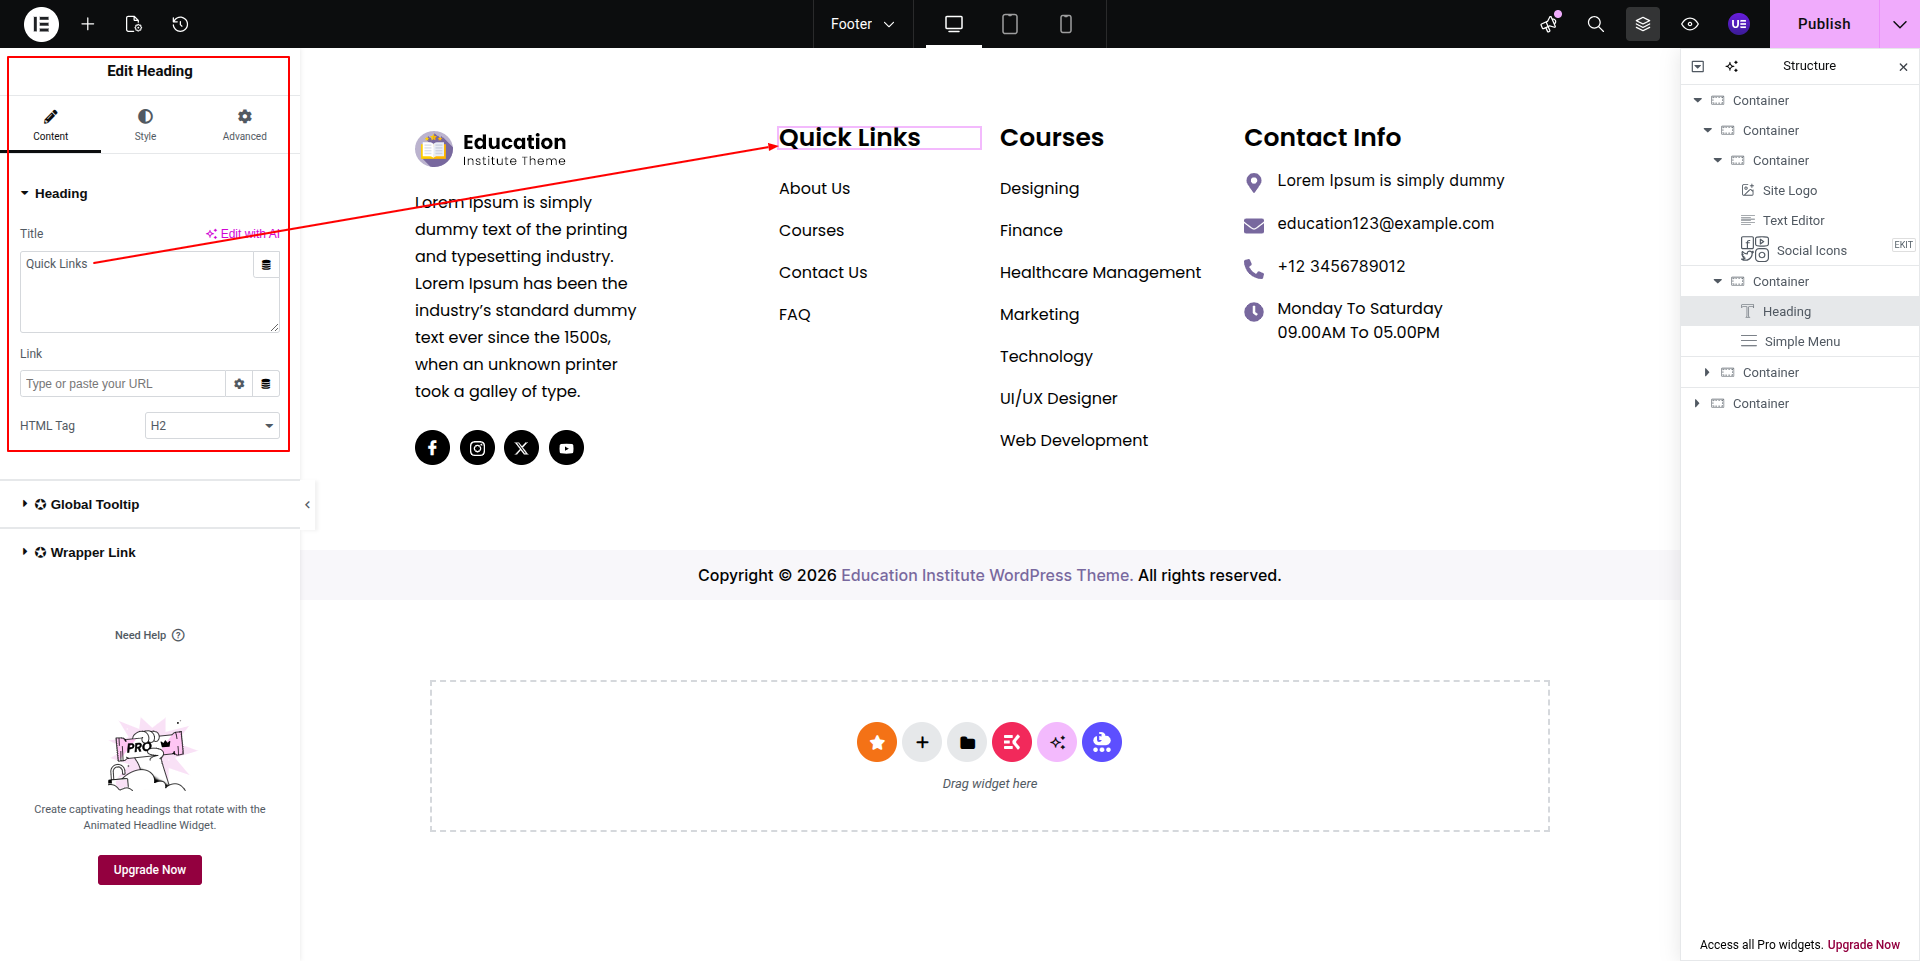The width and height of the screenshot is (1920, 961).
Task: Open Publish options dropdown arrow
Action: tap(1899, 24)
